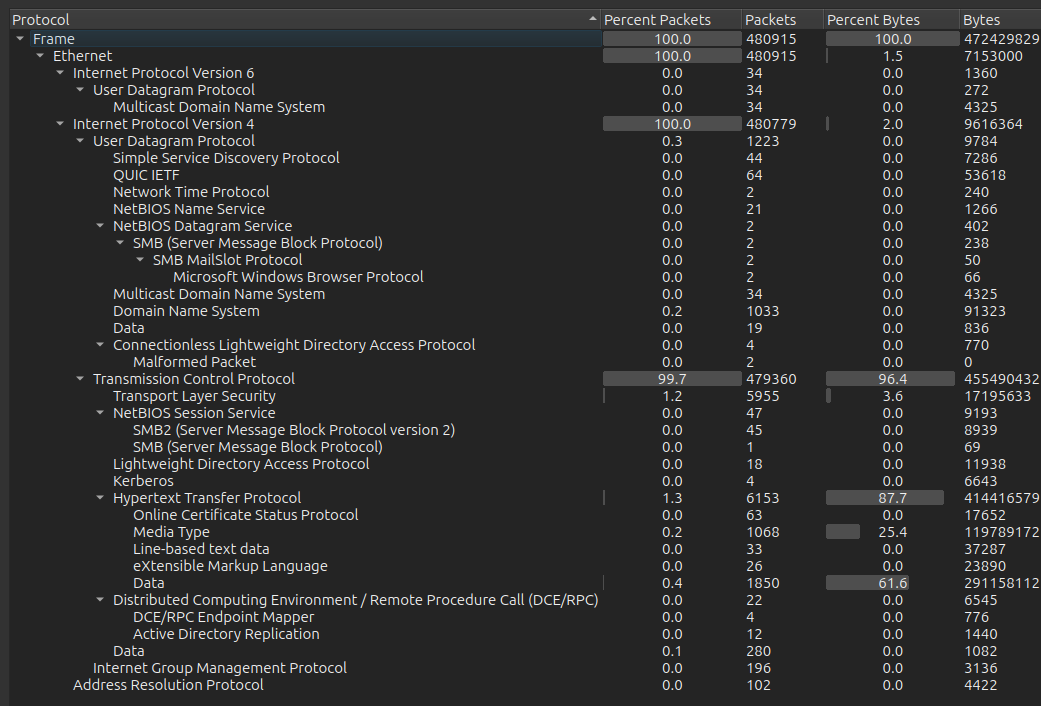The height and width of the screenshot is (706, 1041).
Task: Sort by the Protocol column header
Action: coord(300,20)
